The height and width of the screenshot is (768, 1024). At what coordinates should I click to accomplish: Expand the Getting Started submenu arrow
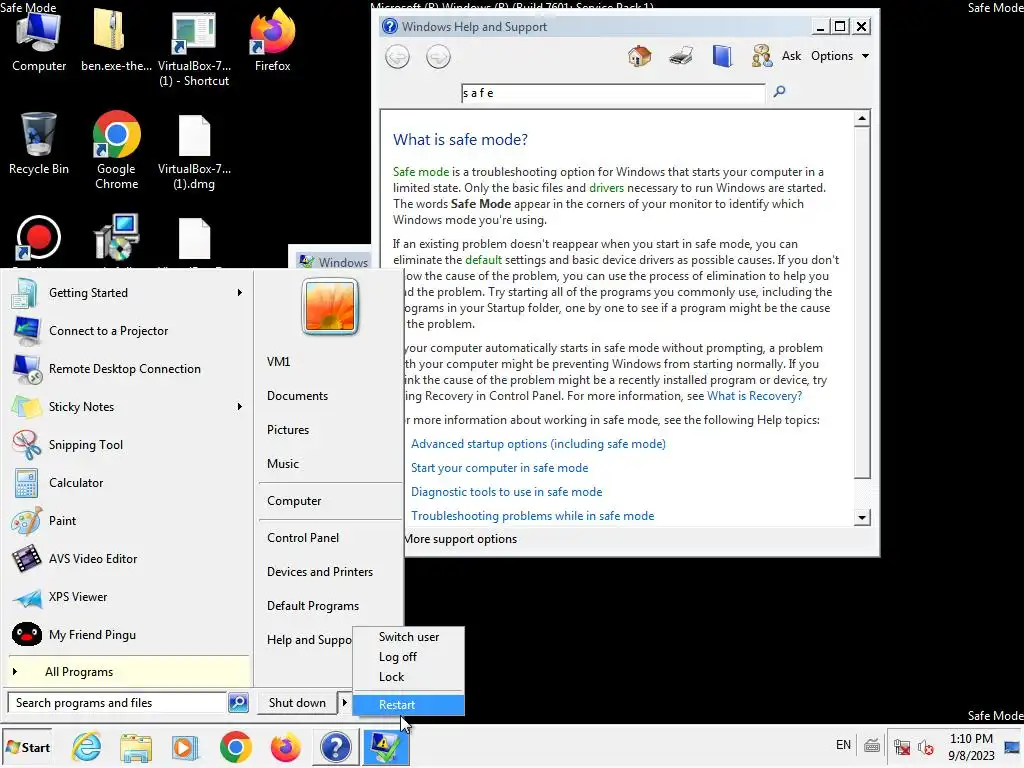click(240, 293)
